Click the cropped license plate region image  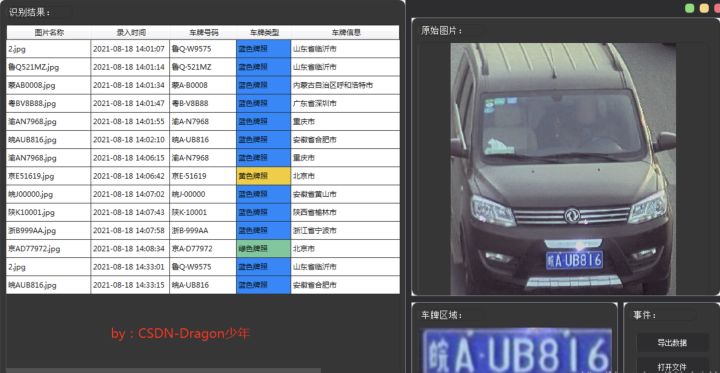(517, 350)
